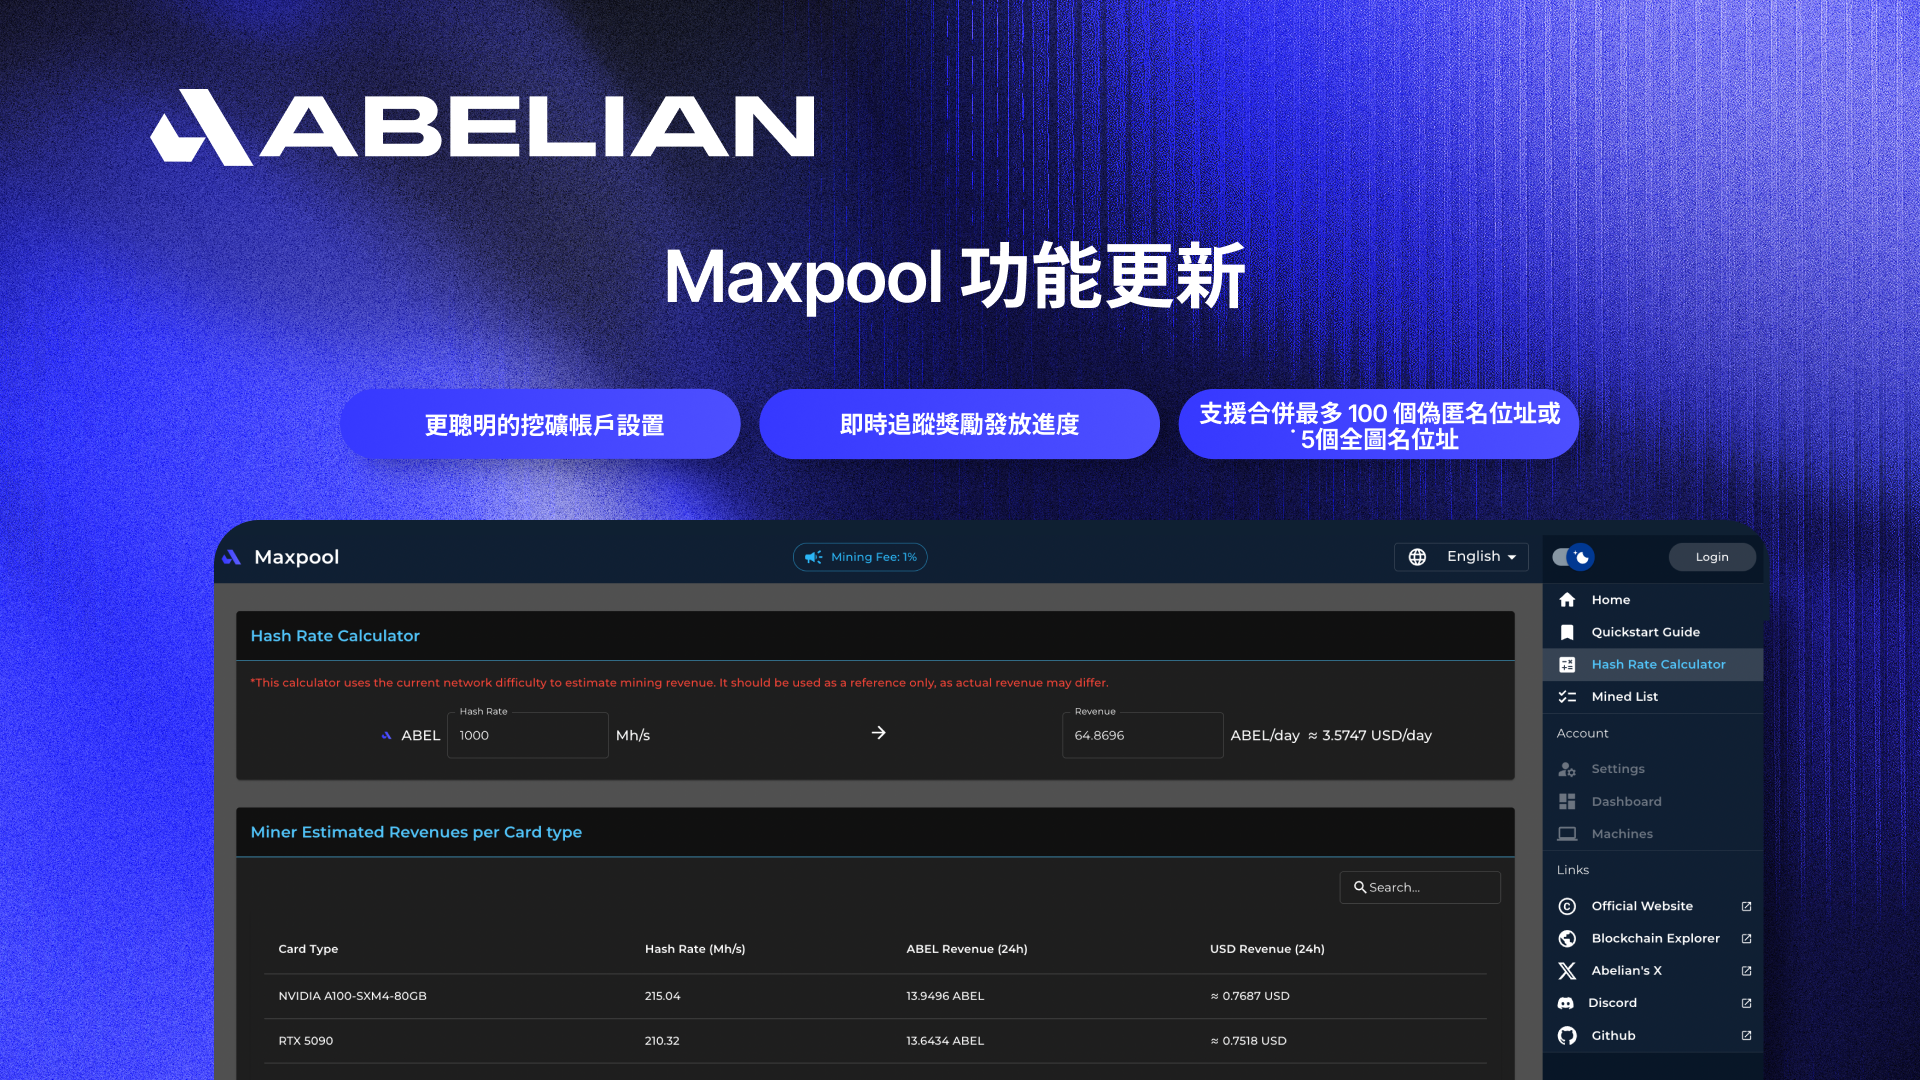Click the megaphone Mining Fee icon

click(813, 558)
